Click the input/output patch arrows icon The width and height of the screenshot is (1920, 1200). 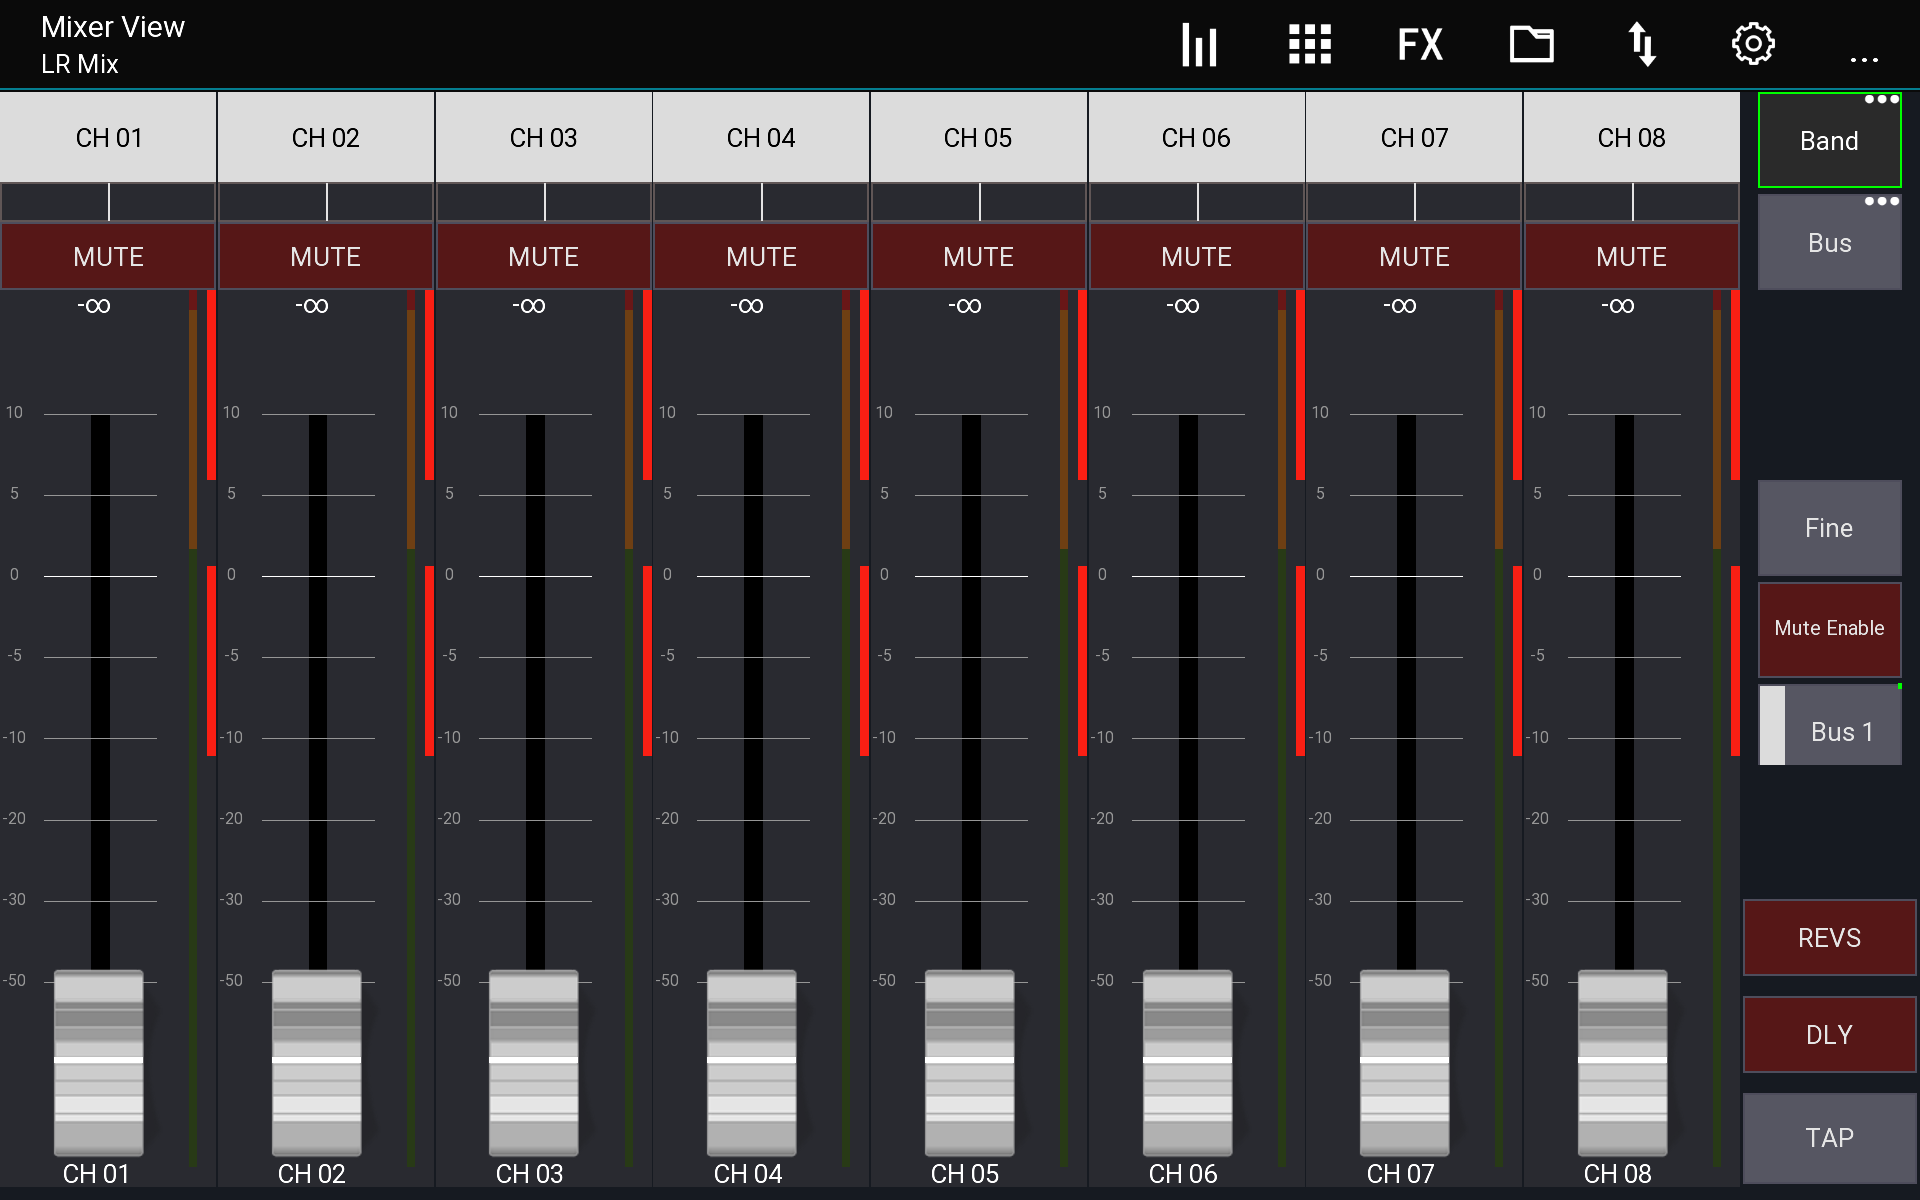(x=1643, y=44)
